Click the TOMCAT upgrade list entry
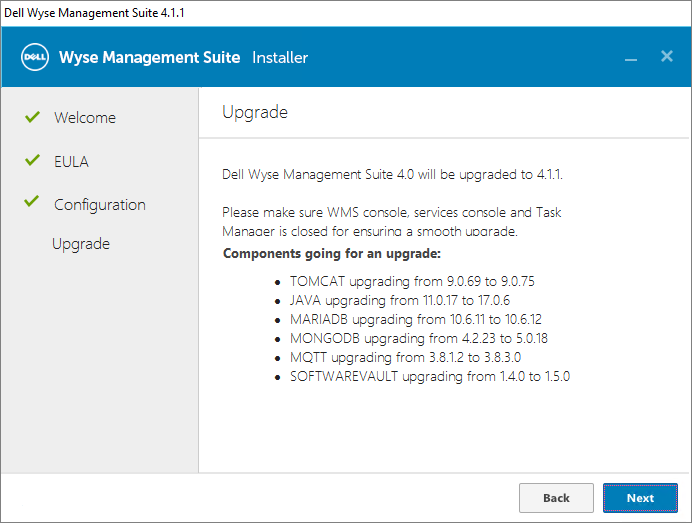Image resolution: width=692 pixels, height=523 pixels. coord(412,282)
